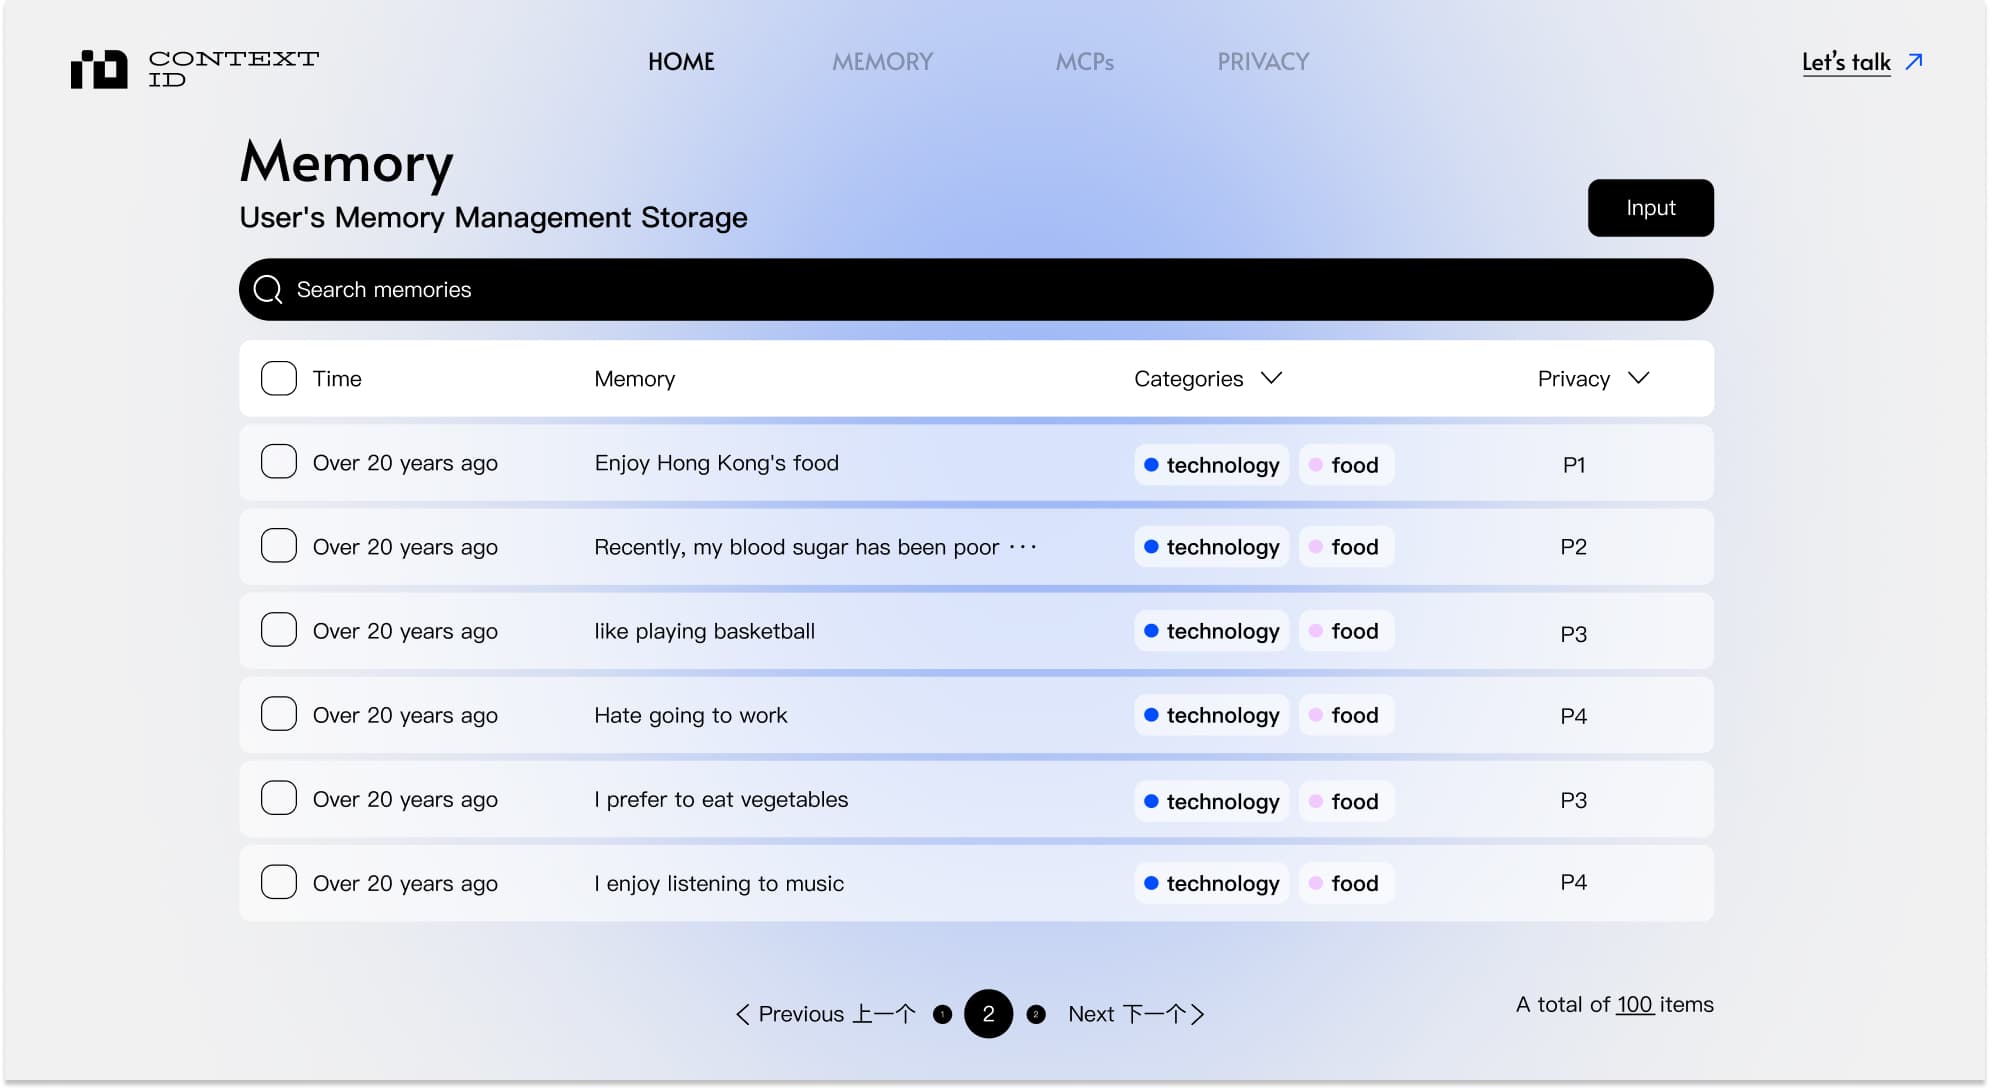Click food tag in blood sugar row
1990x1090 pixels.
pos(1346,547)
